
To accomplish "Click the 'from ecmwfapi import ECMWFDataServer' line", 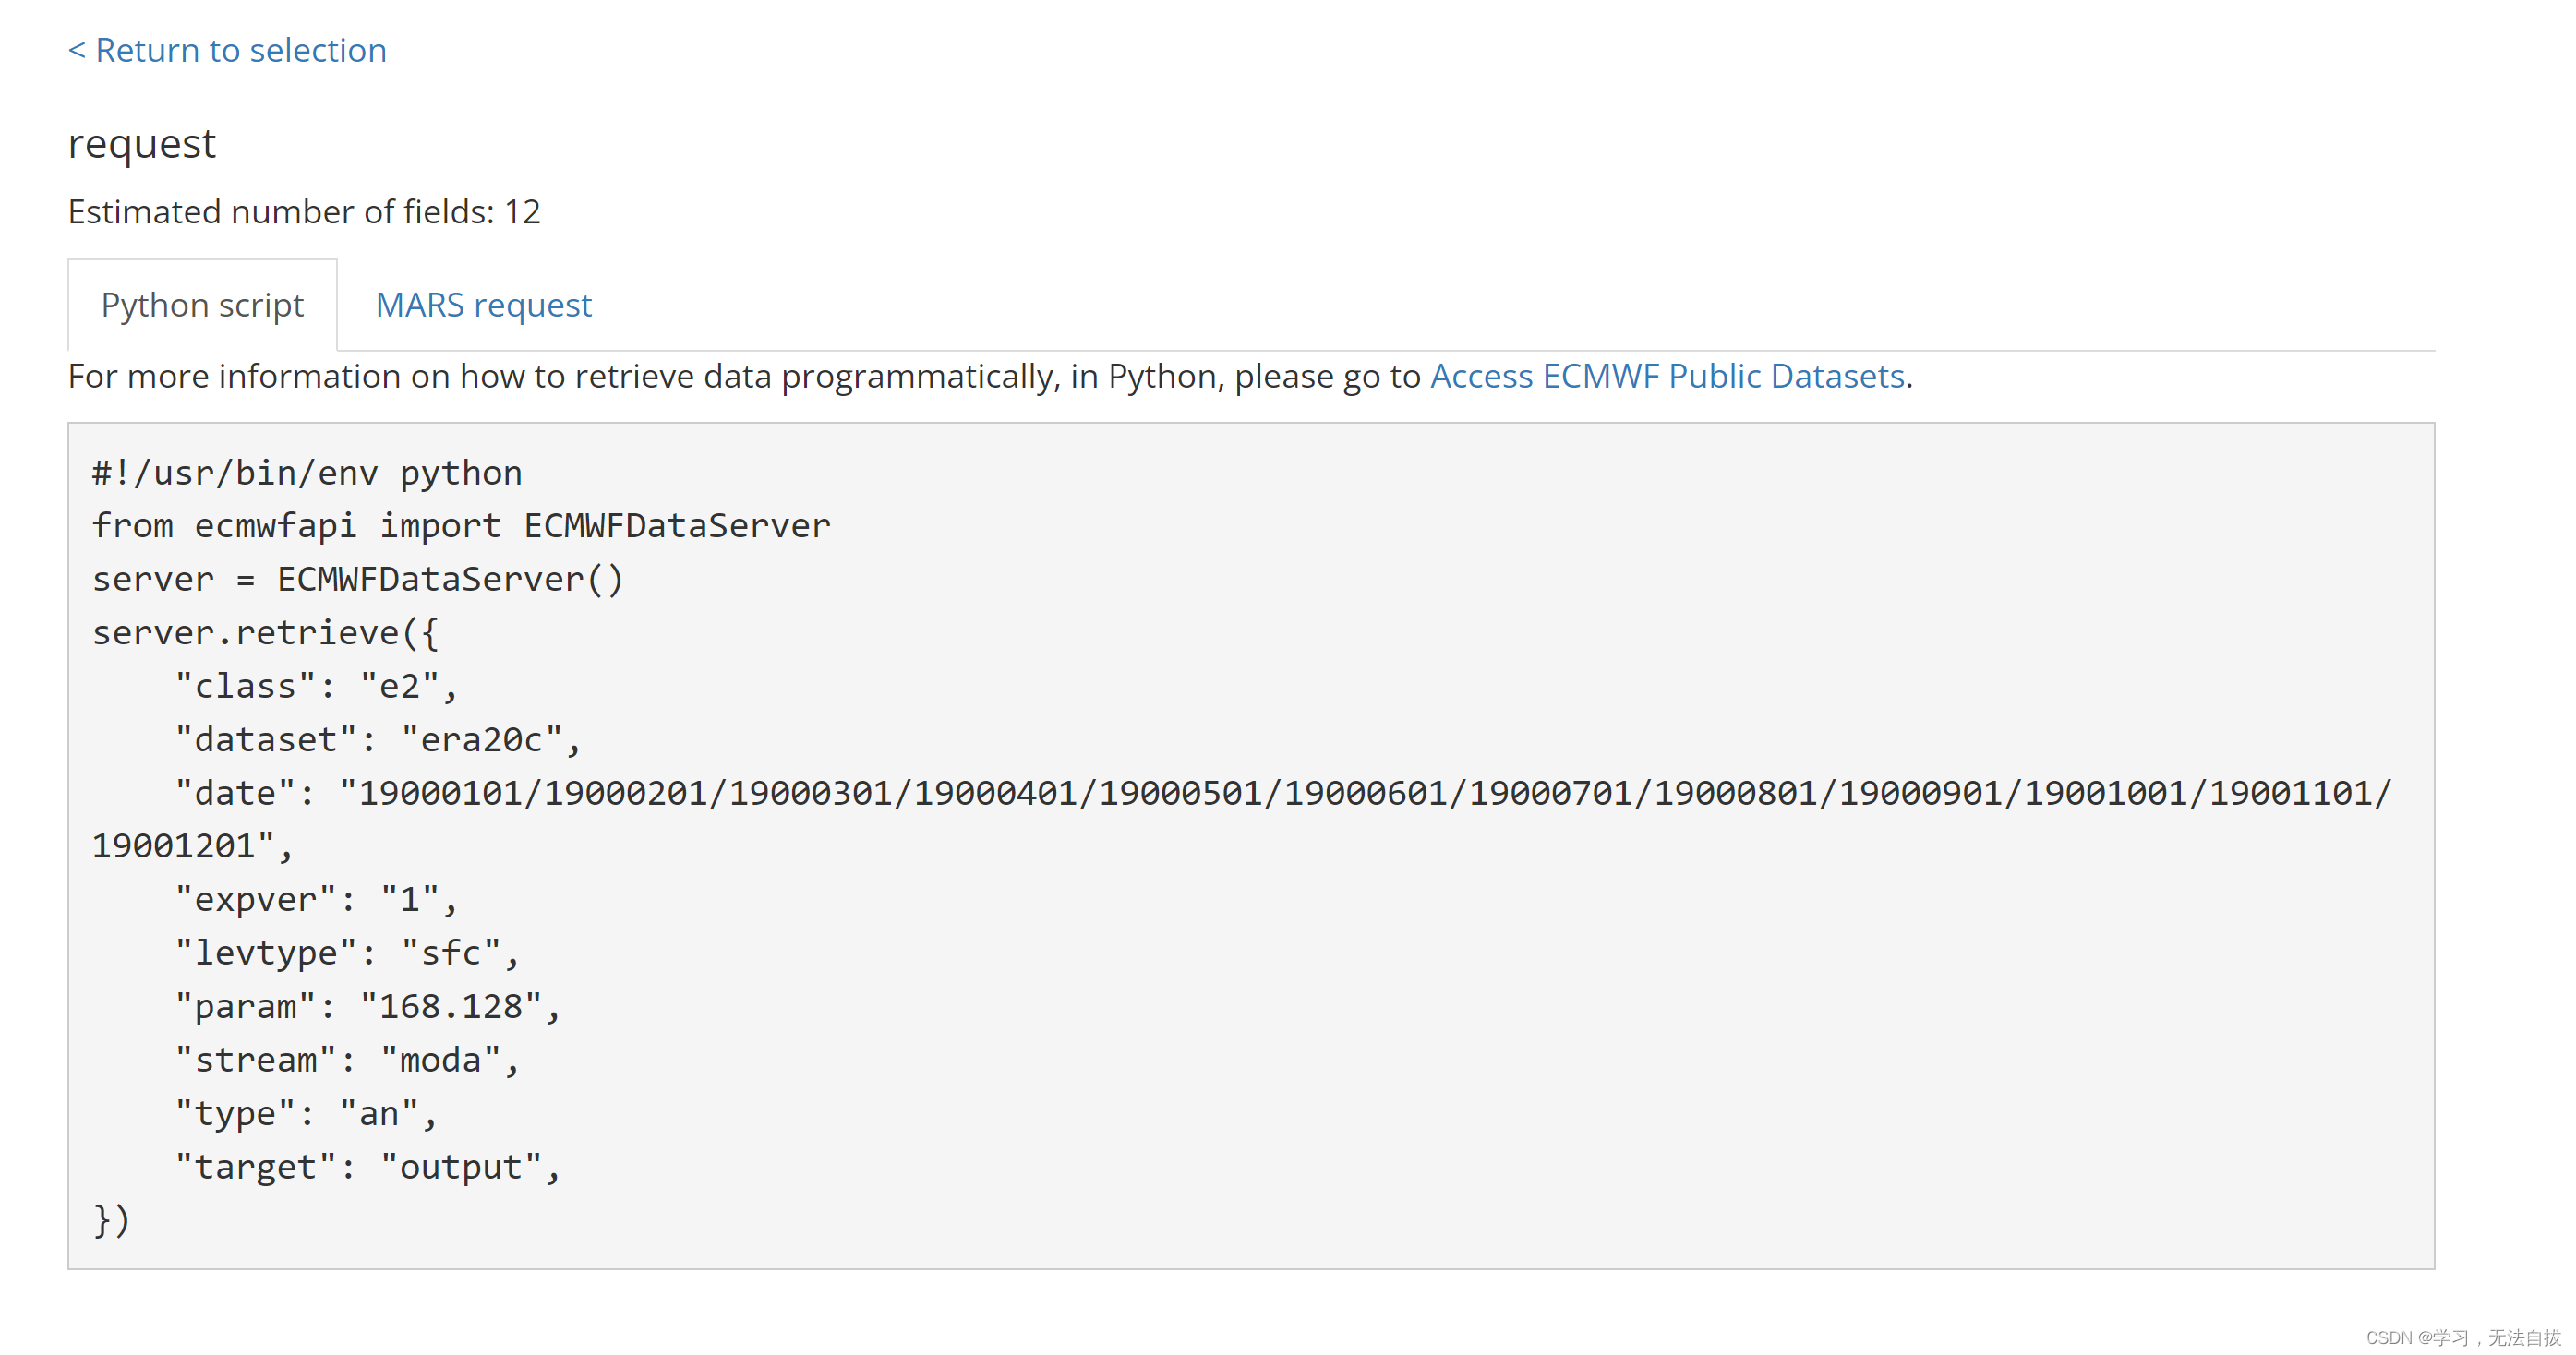I will [x=461, y=526].
